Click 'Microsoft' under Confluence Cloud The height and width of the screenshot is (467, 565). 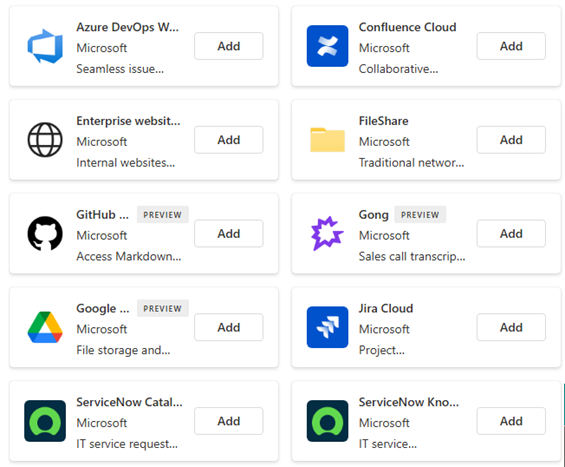pyautogui.click(x=384, y=48)
